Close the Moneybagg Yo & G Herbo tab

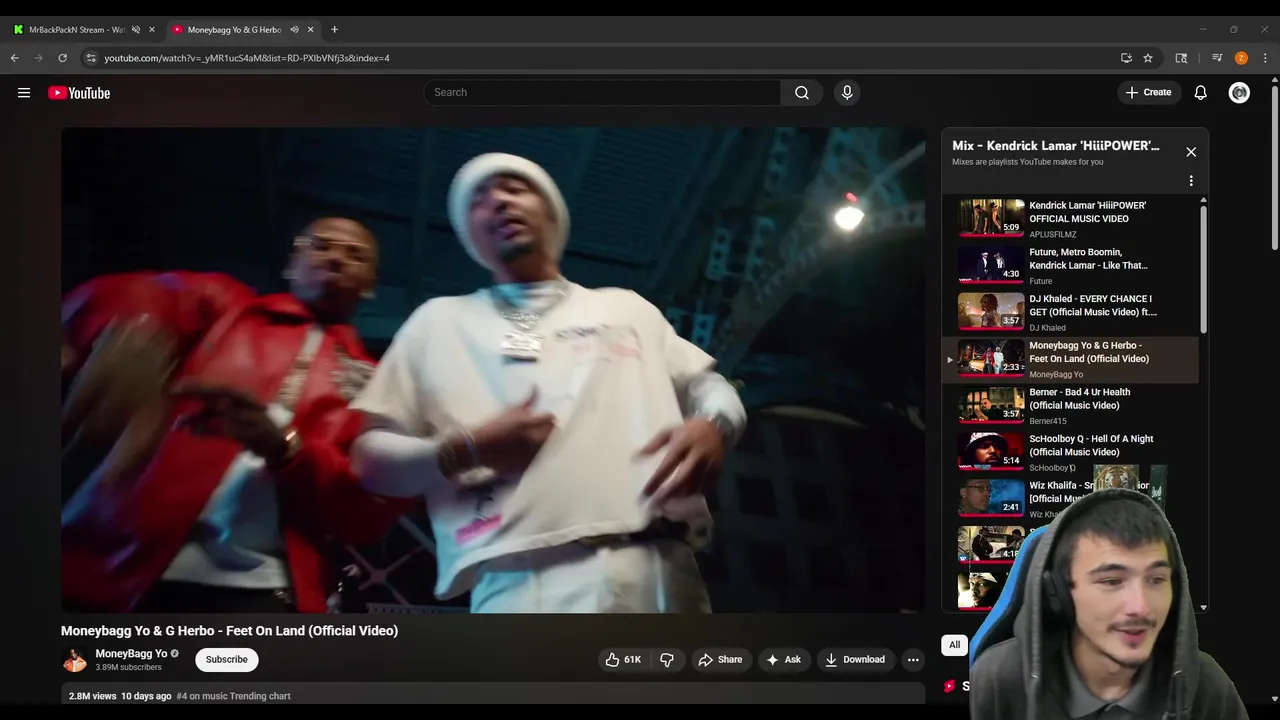pyautogui.click(x=310, y=30)
